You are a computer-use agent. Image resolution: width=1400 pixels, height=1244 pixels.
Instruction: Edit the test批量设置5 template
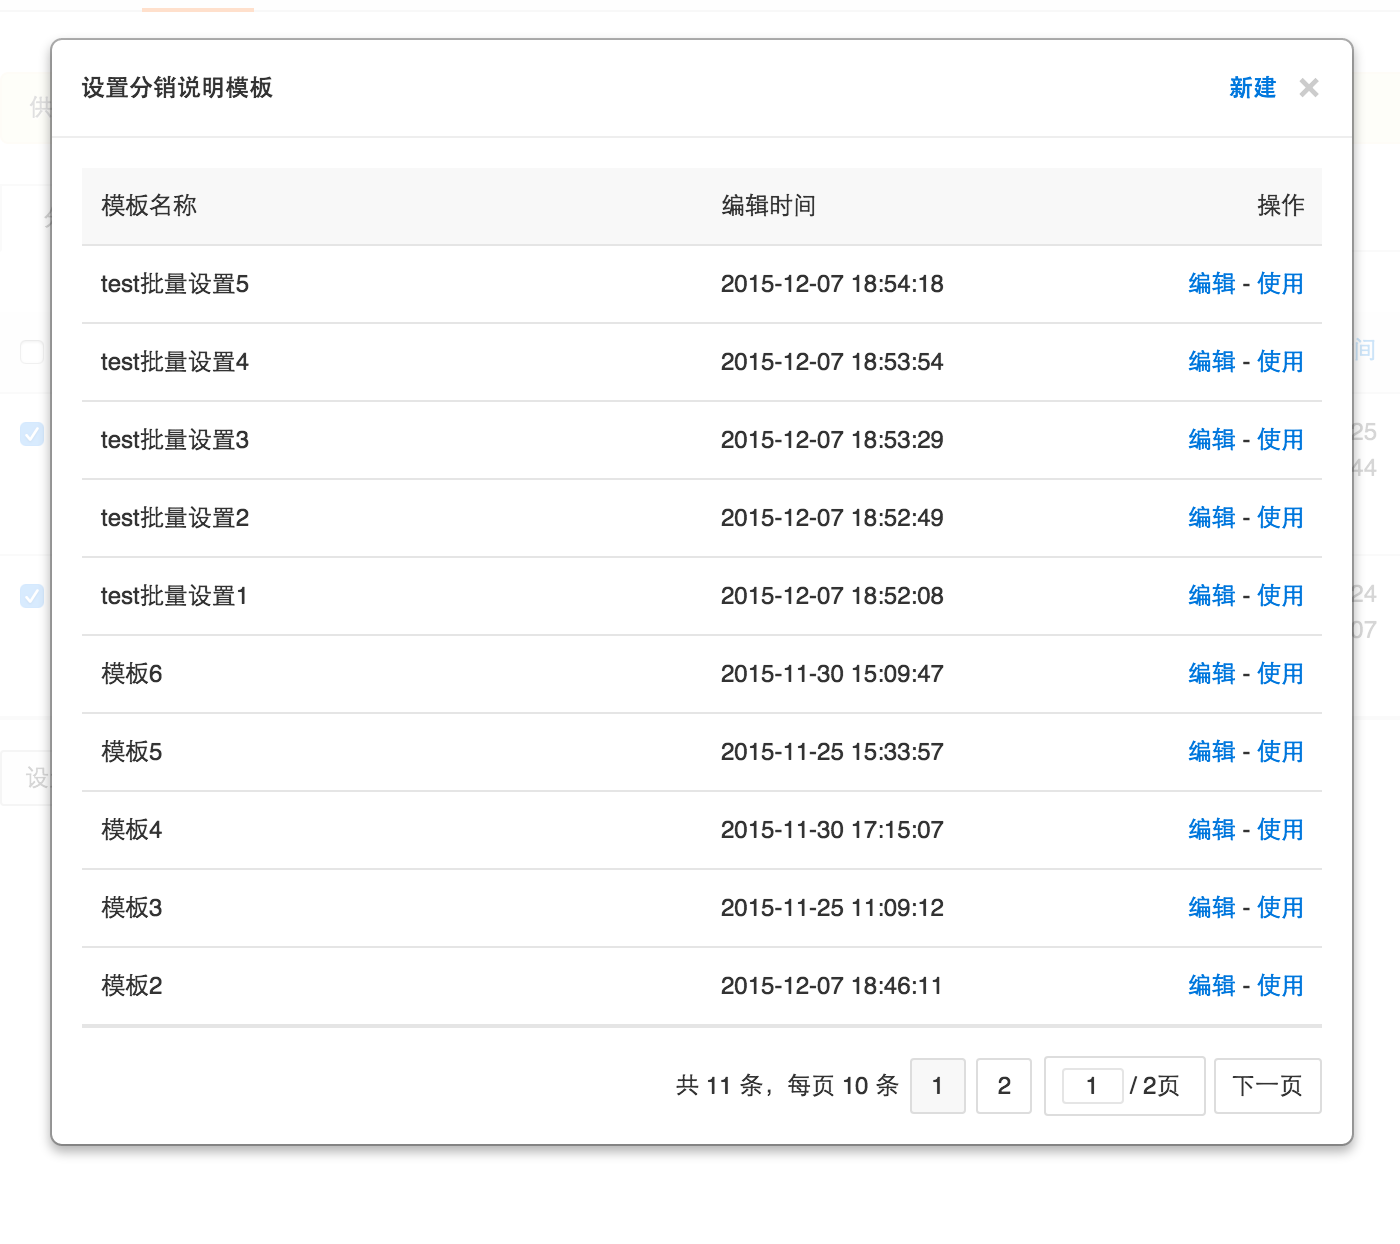1212,284
